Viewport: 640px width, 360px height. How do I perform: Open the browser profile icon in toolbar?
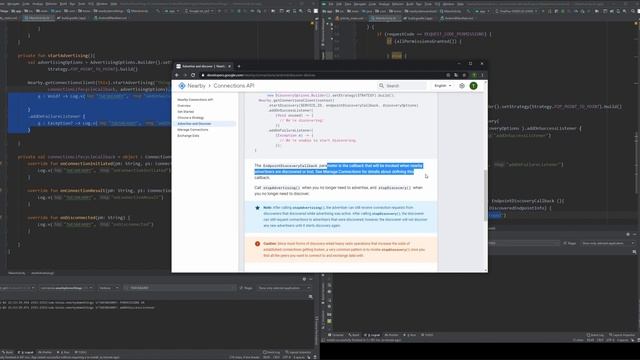(474, 75)
